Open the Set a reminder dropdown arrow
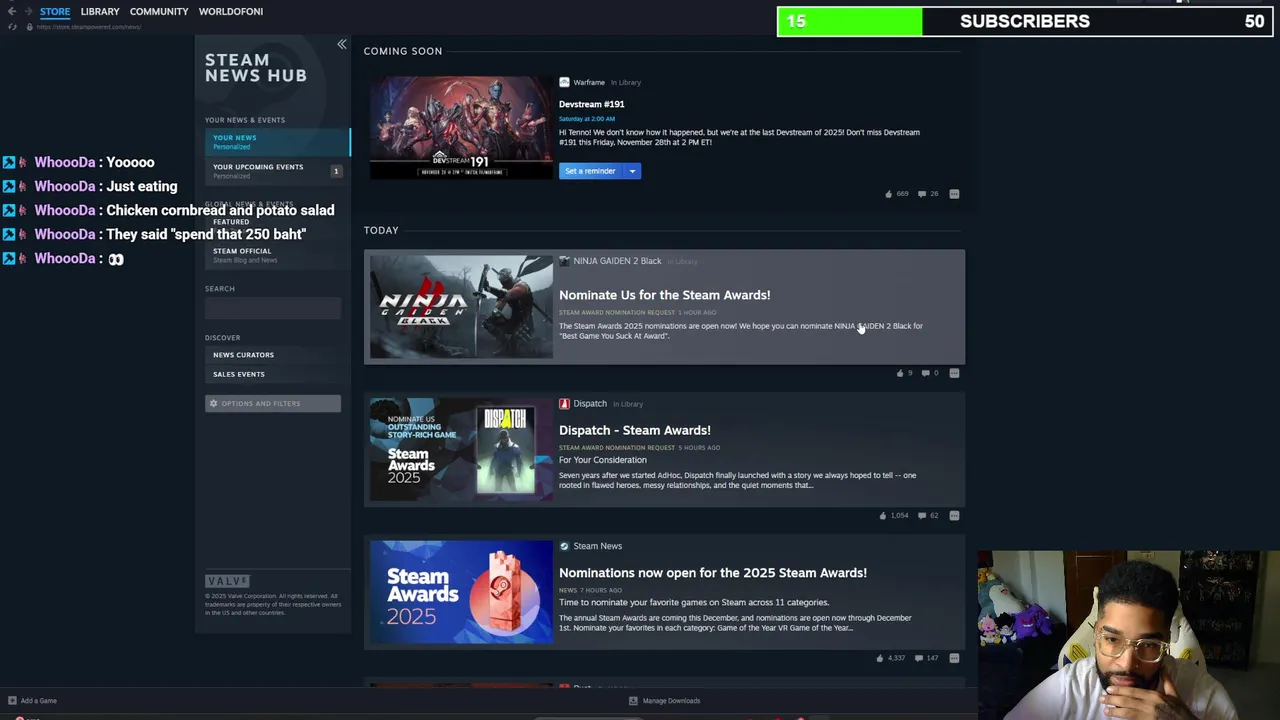 pos(632,171)
